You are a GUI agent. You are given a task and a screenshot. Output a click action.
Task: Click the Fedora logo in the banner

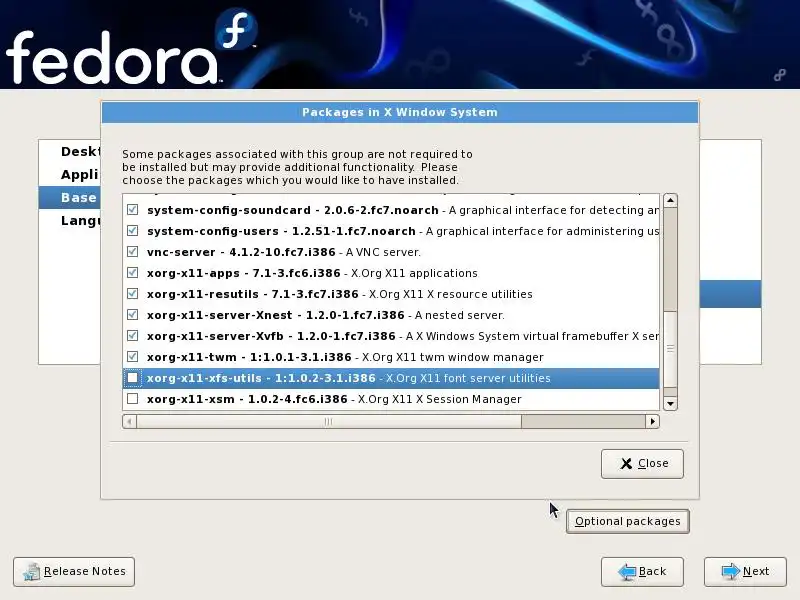coord(132,48)
